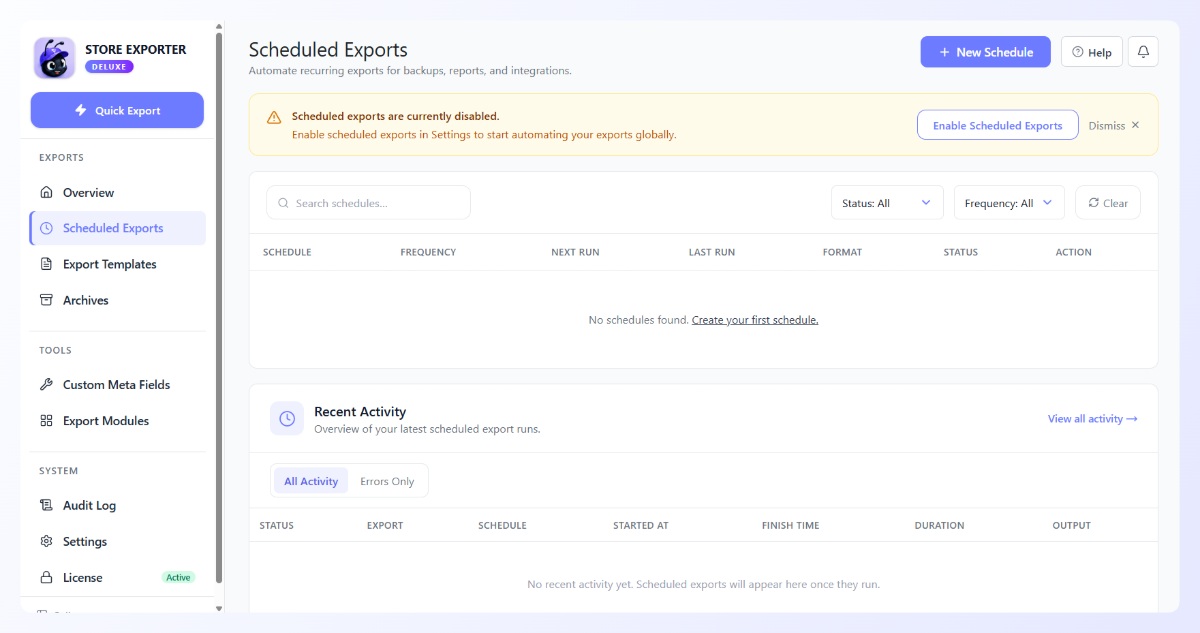The image size is (1200, 633).
Task: Click Create your first schedule link
Action: 755,320
